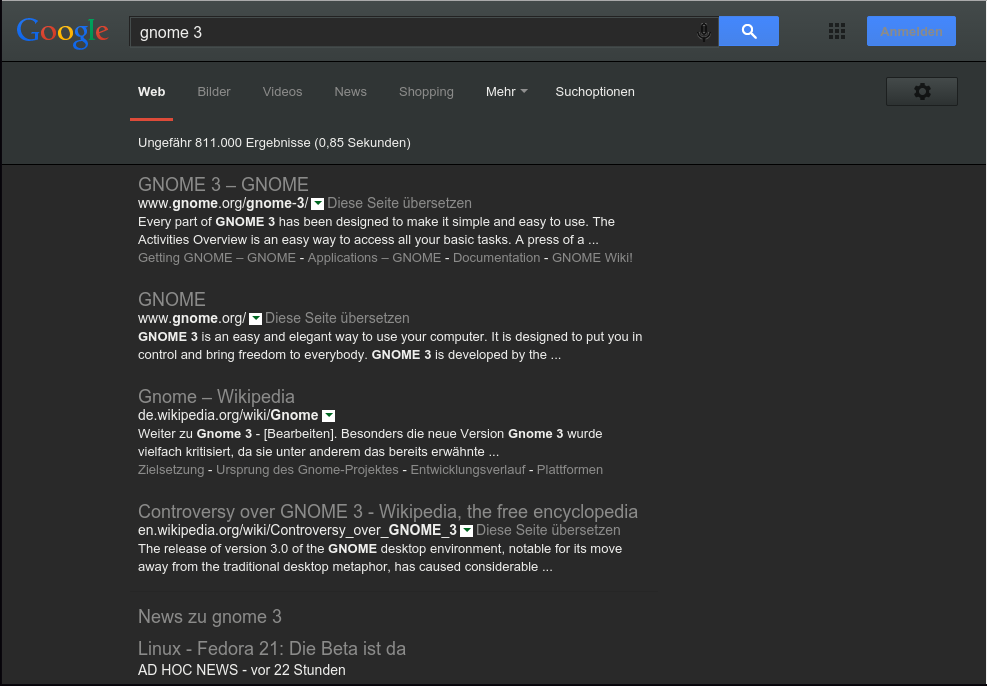
Task: Expand arrow next to www.gnome.org/gnome-3/
Action: [318, 204]
